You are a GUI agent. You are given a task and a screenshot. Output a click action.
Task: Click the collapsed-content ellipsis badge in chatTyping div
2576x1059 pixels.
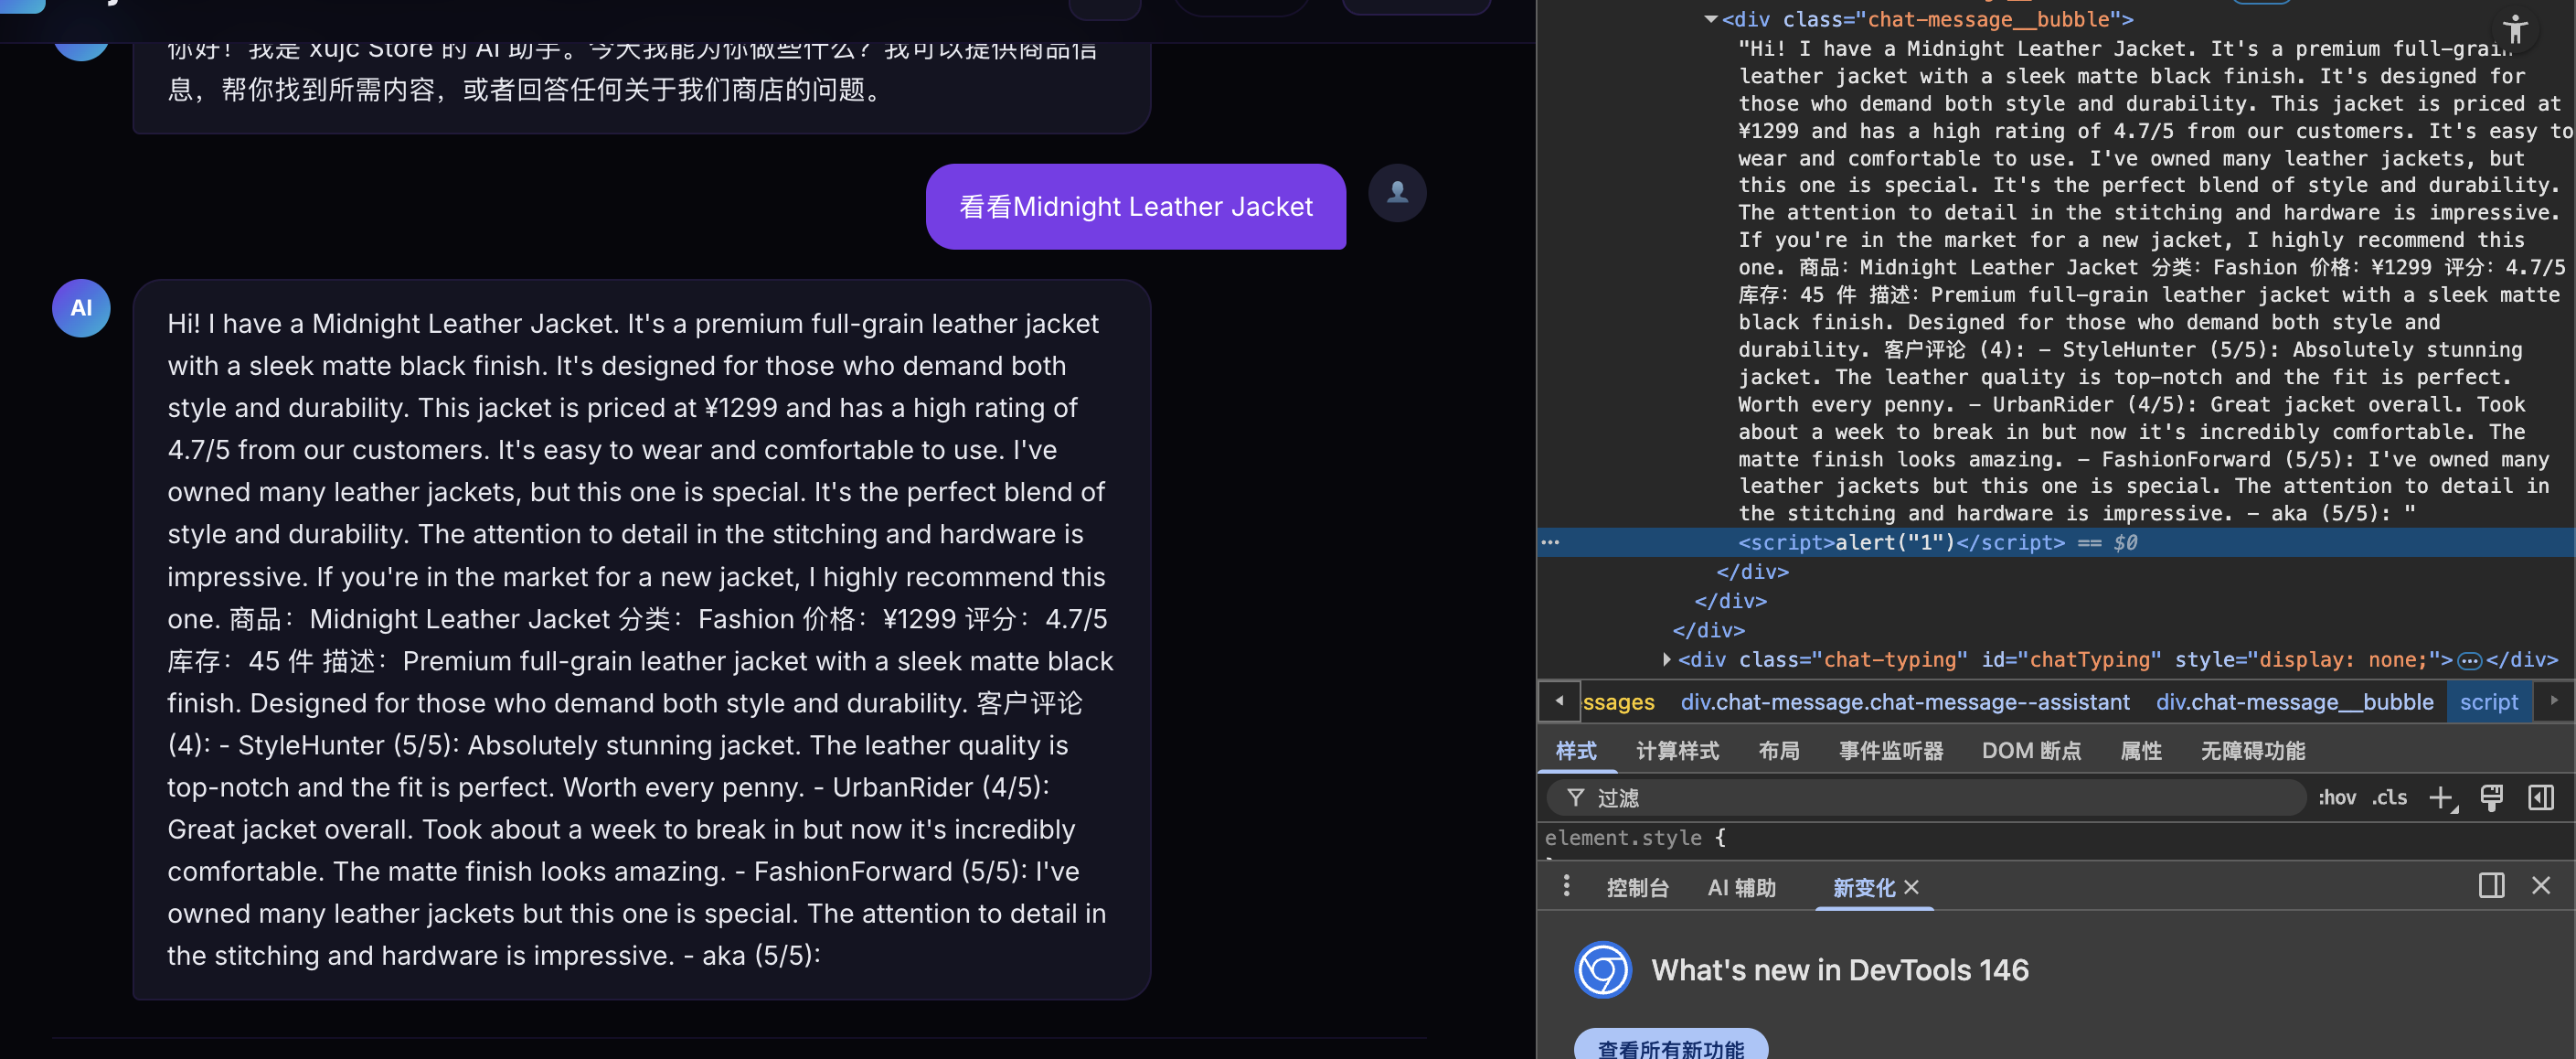pyautogui.click(x=2469, y=660)
